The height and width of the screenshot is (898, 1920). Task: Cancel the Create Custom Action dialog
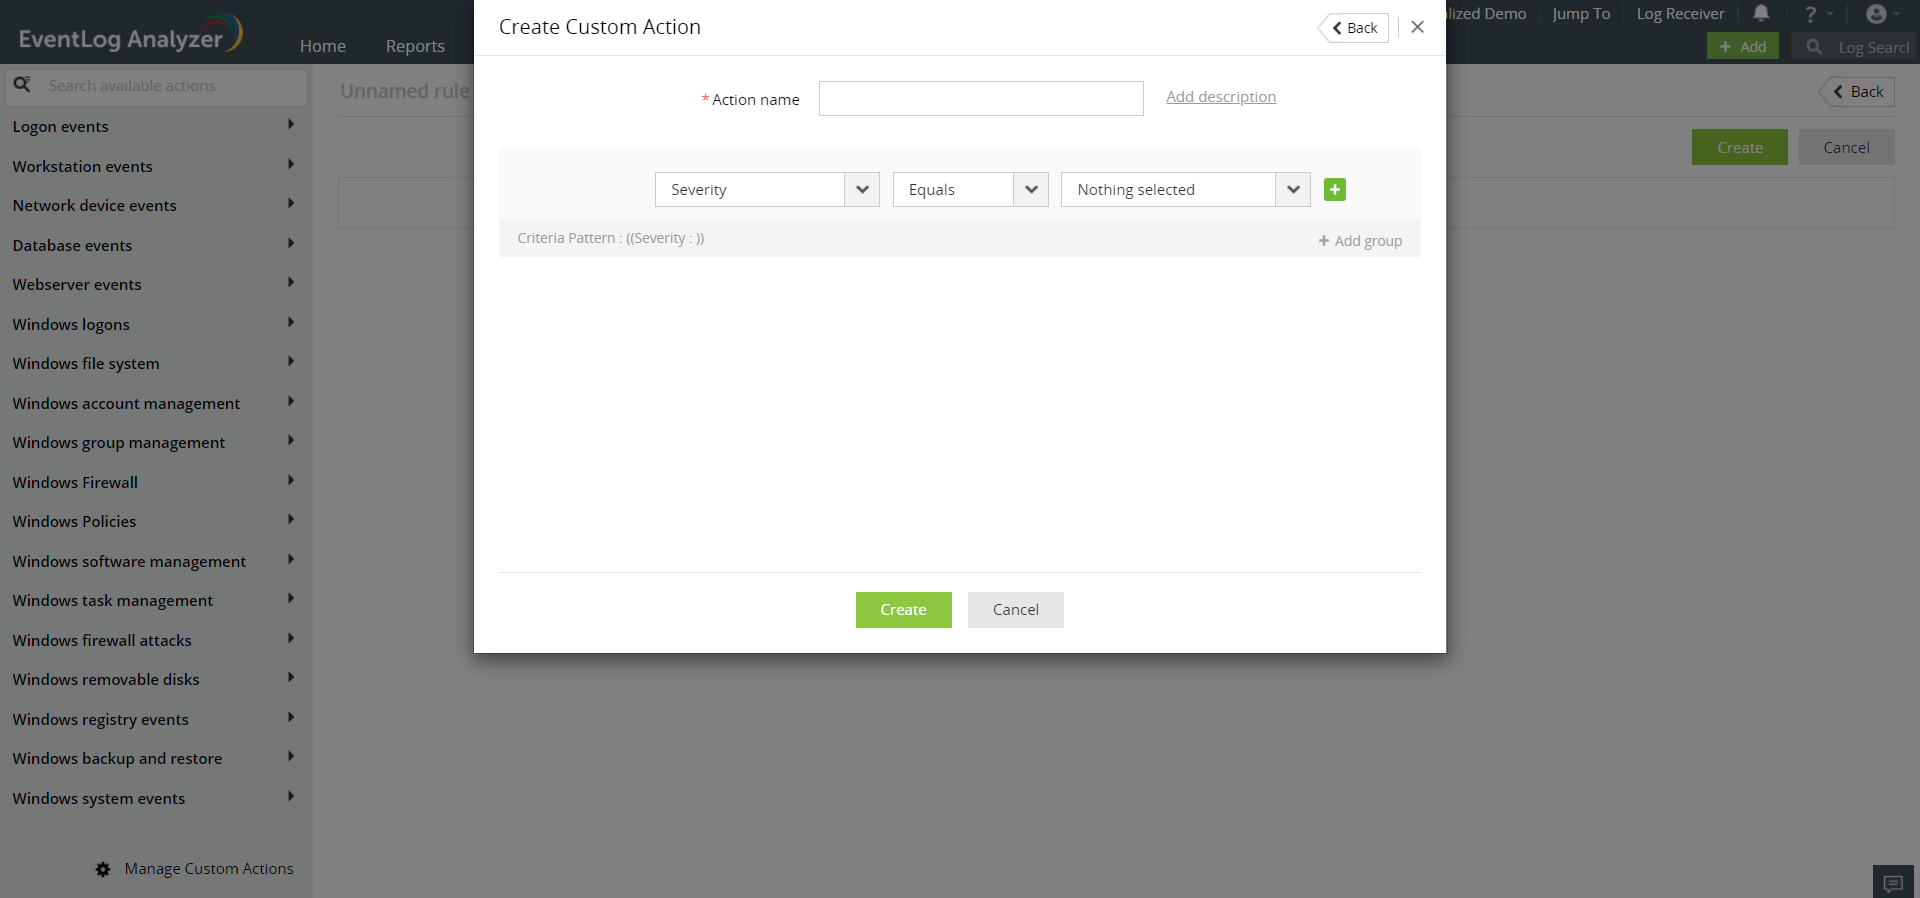coord(1015,610)
